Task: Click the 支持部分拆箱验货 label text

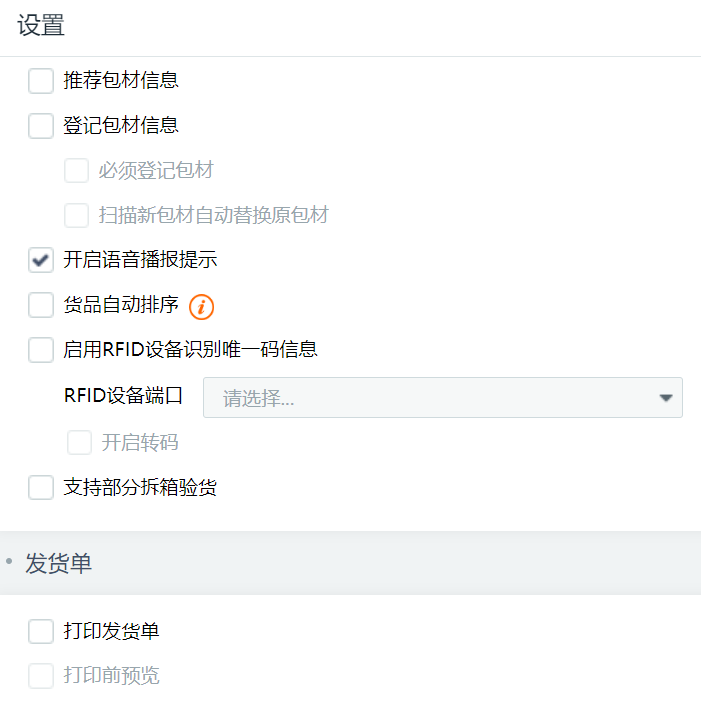Action: tap(140, 487)
